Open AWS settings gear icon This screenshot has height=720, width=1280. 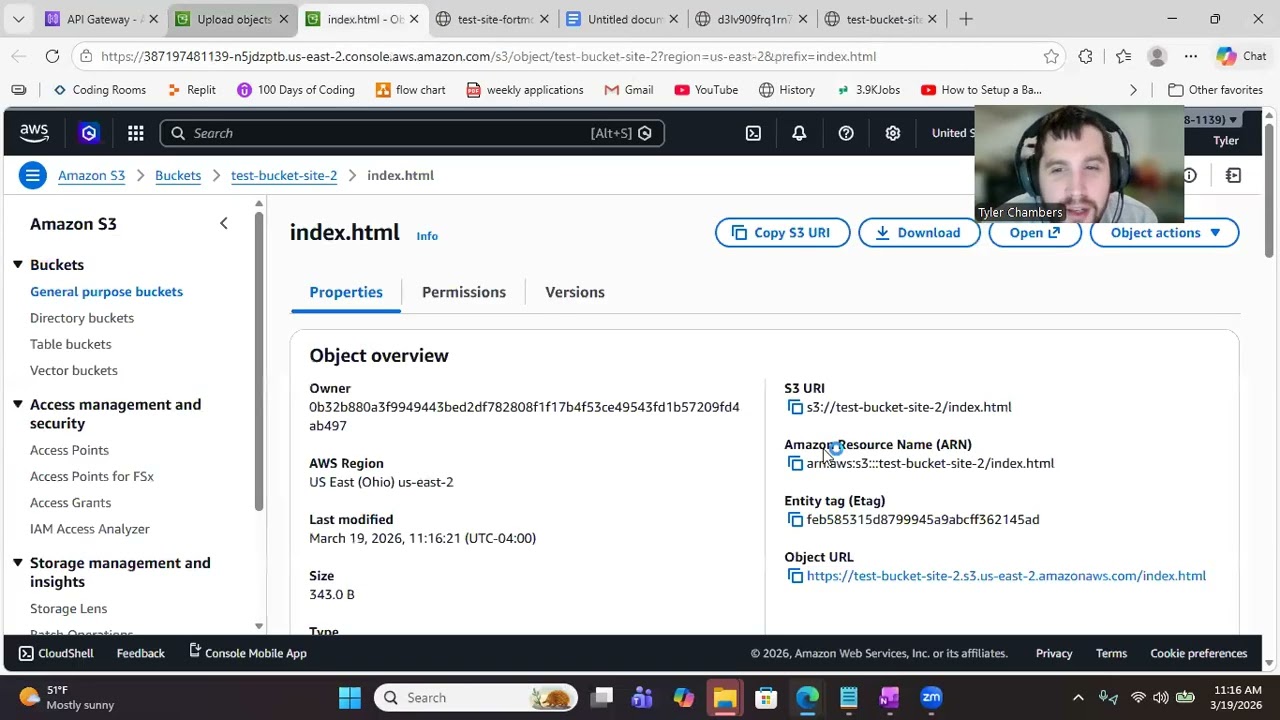(x=893, y=133)
